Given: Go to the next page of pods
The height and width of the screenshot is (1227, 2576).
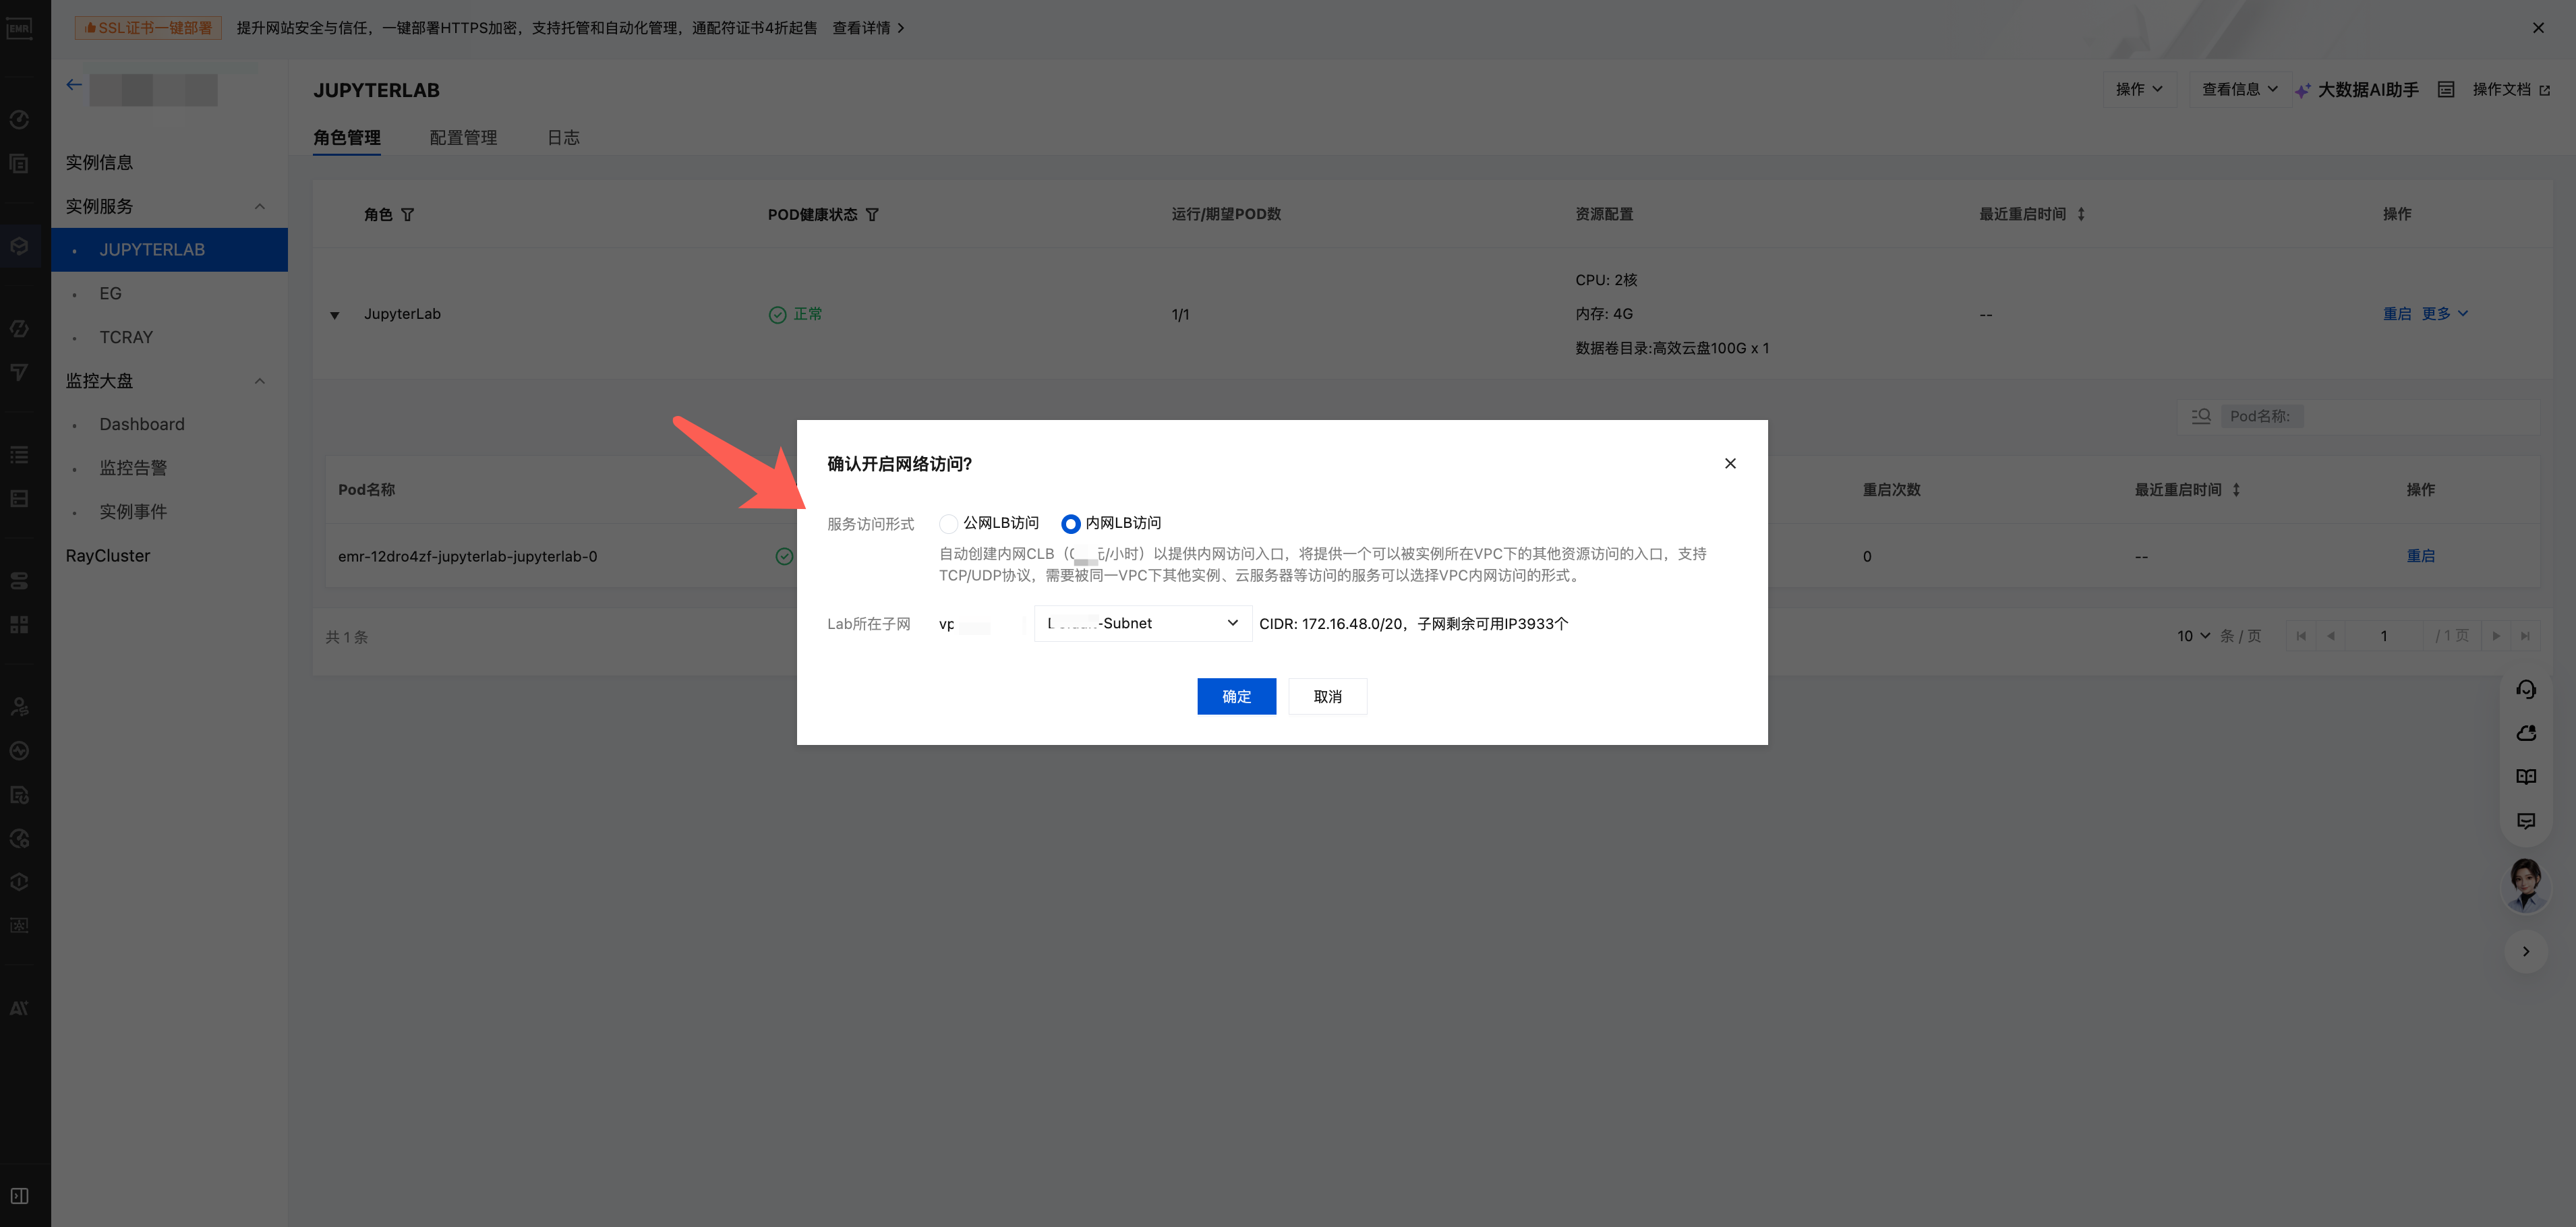Looking at the screenshot, I should point(2496,636).
